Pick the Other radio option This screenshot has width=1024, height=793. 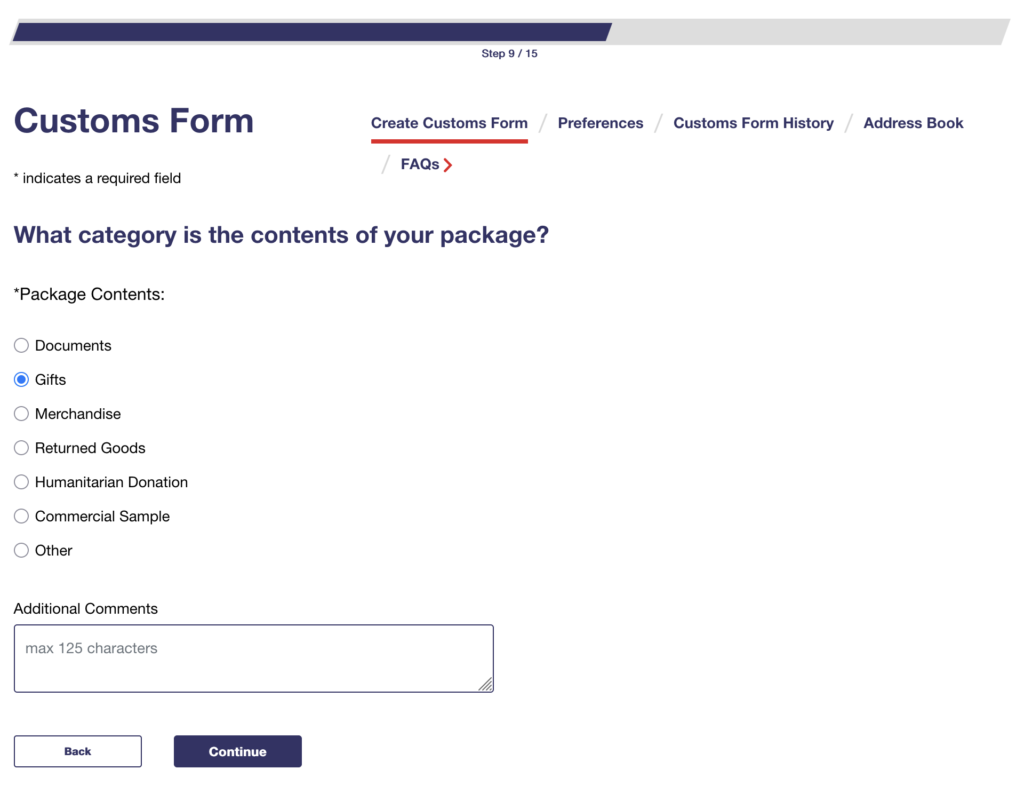click(x=21, y=550)
